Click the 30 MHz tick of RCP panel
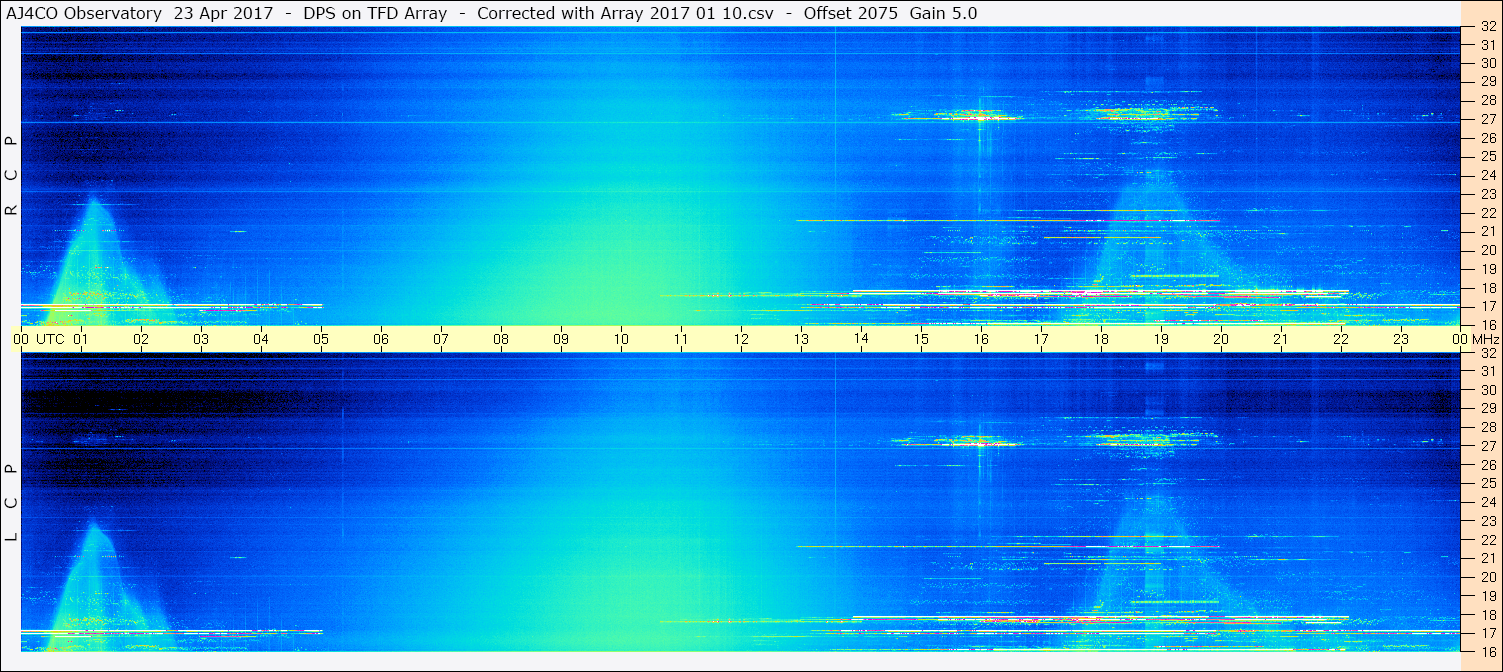Image resolution: width=1503 pixels, height=672 pixels. (1487, 63)
